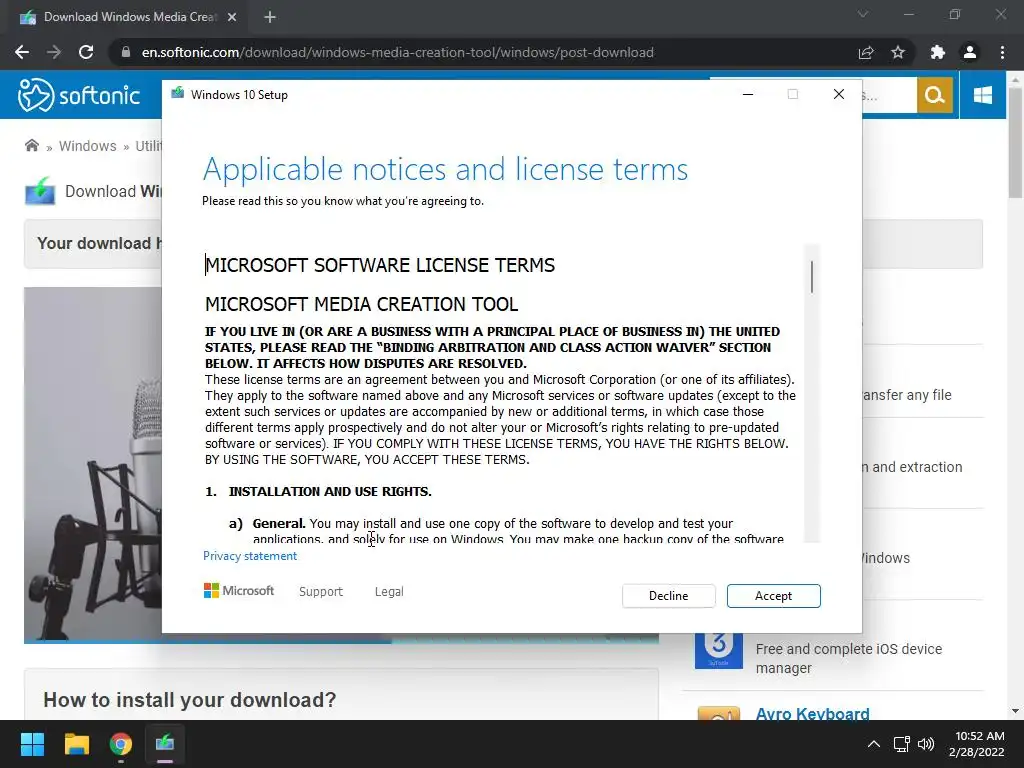Share this page via Chrome share icon
The image size is (1024, 768).
click(866, 52)
